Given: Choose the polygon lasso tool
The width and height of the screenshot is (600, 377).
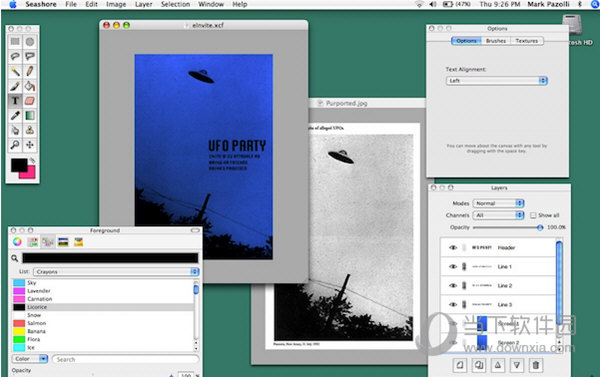Looking at the screenshot, I should click(x=30, y=56).
